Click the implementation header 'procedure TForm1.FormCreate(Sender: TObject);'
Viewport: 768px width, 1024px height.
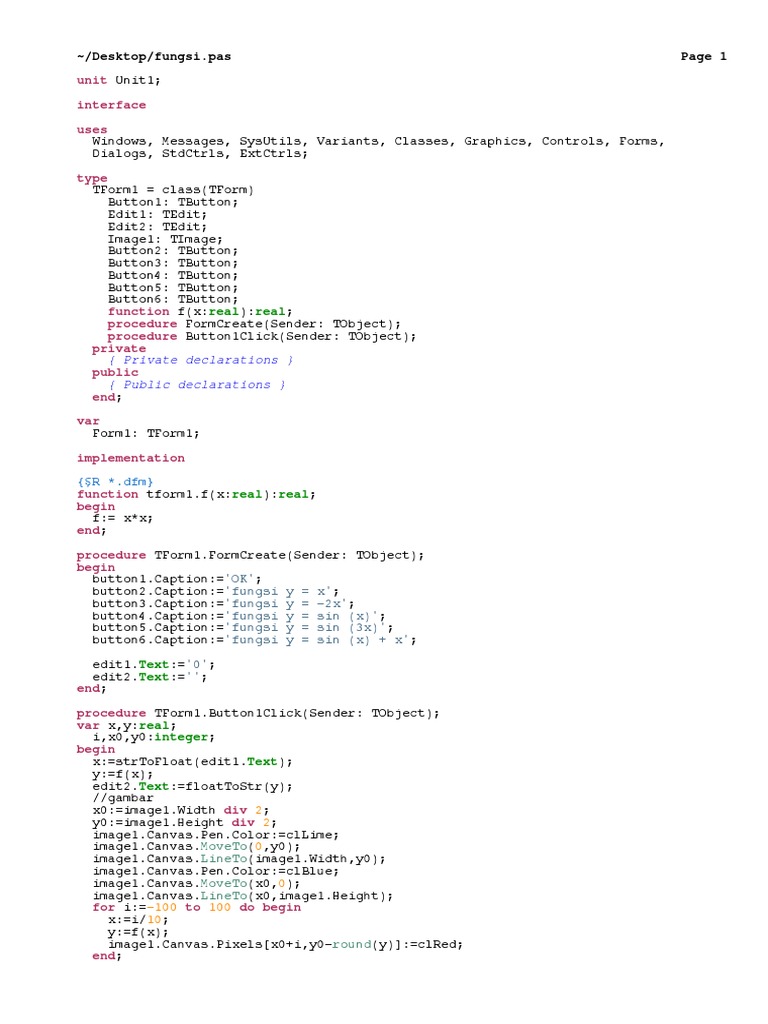[x=250, y=555]
